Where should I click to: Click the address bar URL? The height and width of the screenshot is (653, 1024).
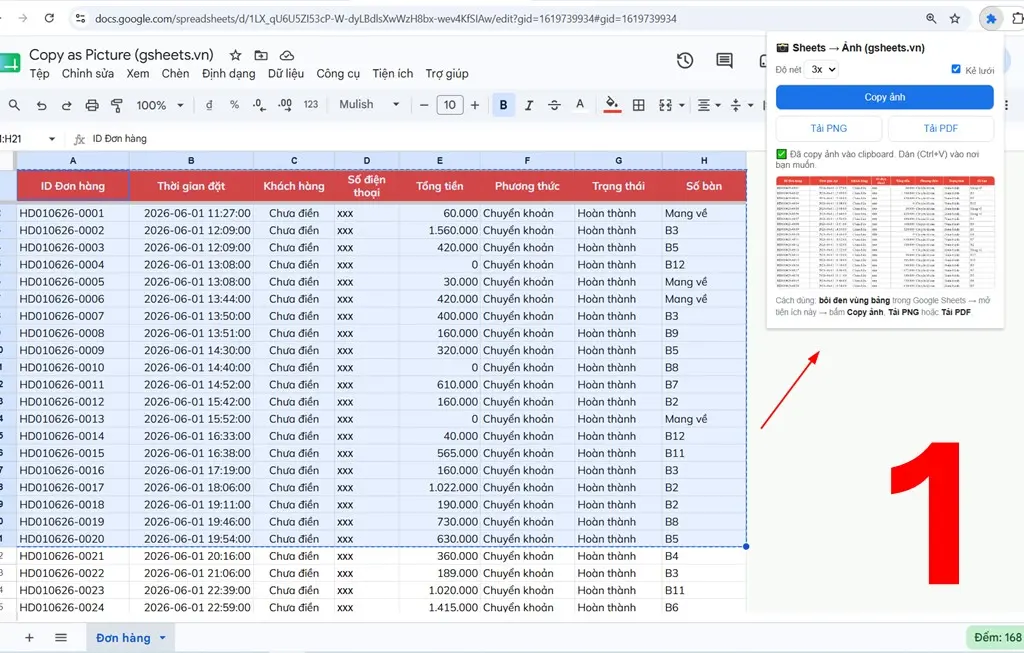click(x=385, y=19)
